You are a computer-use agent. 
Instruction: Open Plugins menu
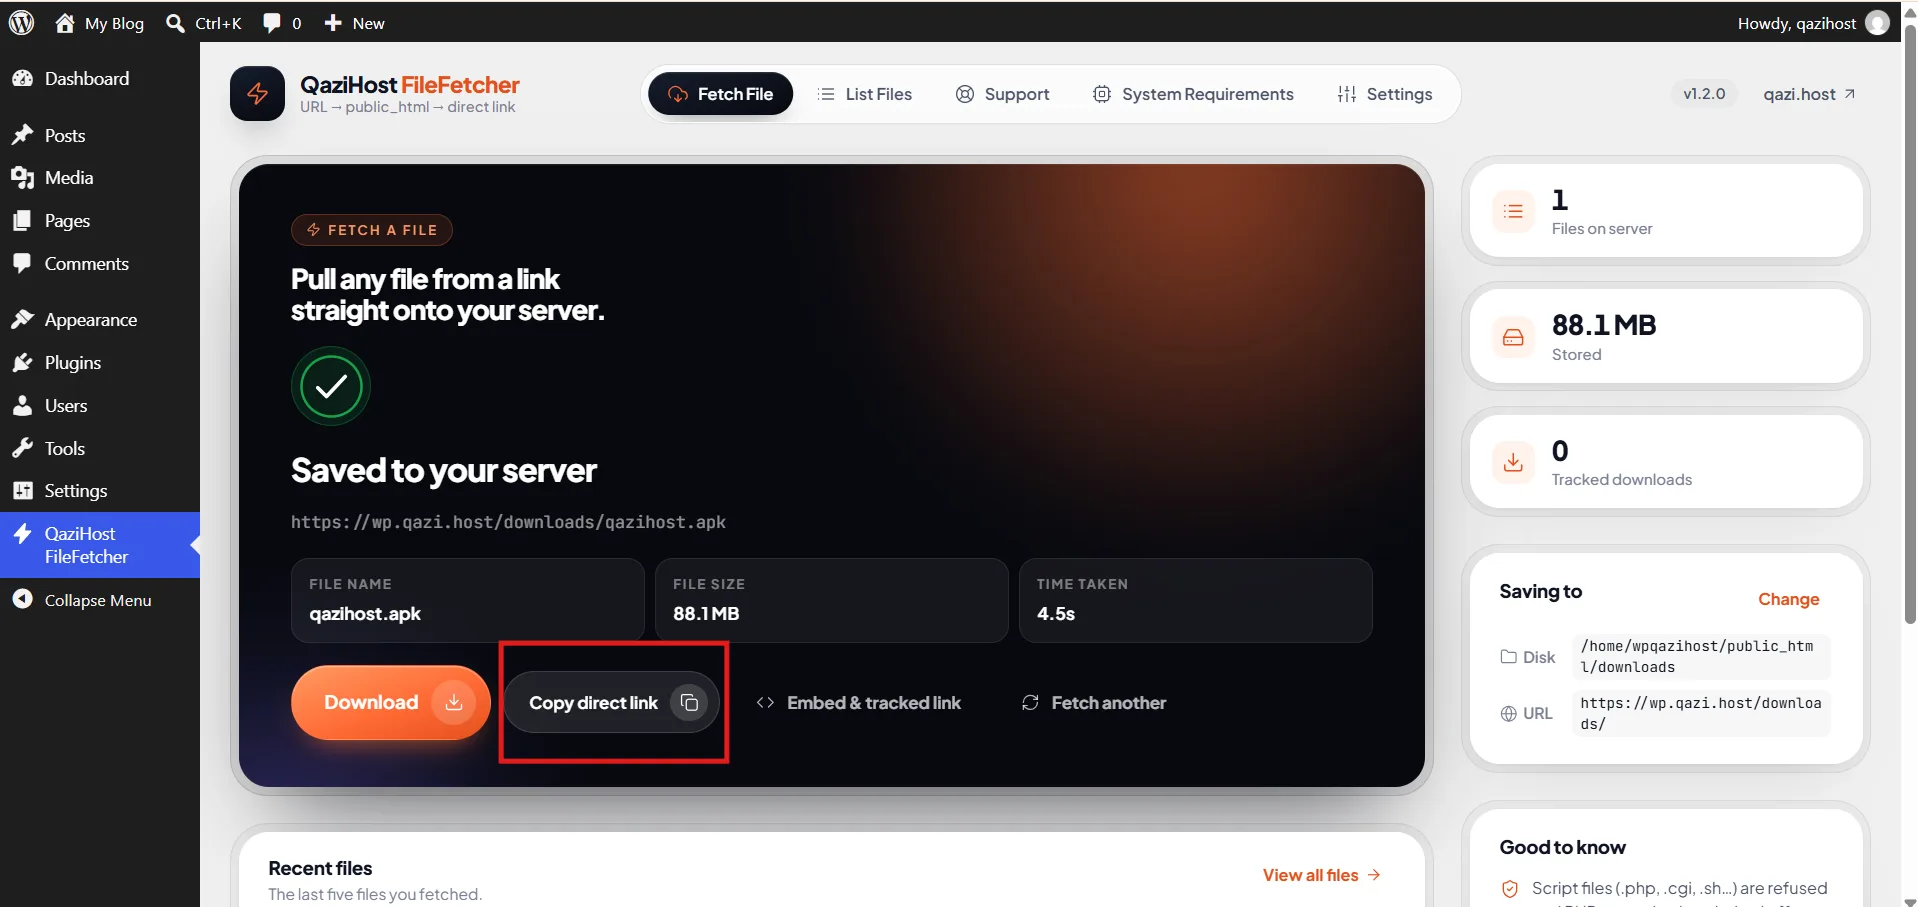point(100,362)
